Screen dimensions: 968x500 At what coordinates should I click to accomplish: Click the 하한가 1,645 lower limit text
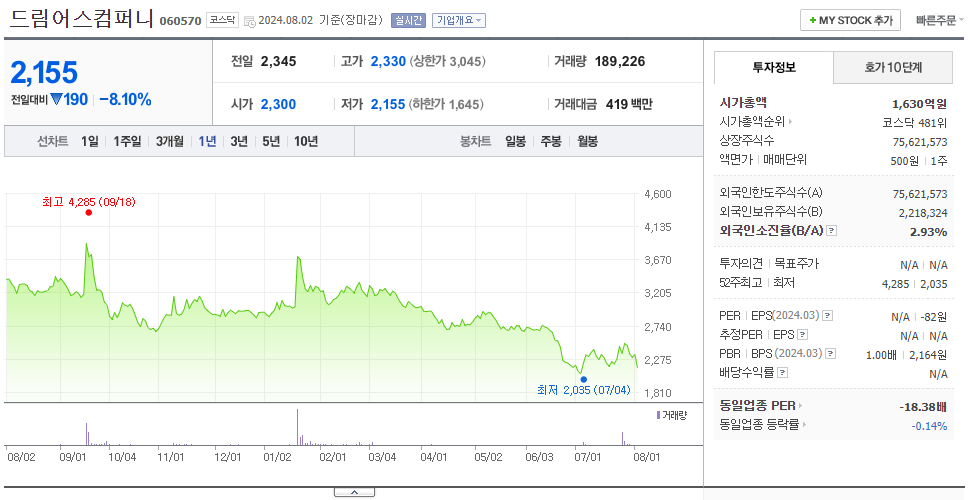pyautogui.click(x=446, y=104)
